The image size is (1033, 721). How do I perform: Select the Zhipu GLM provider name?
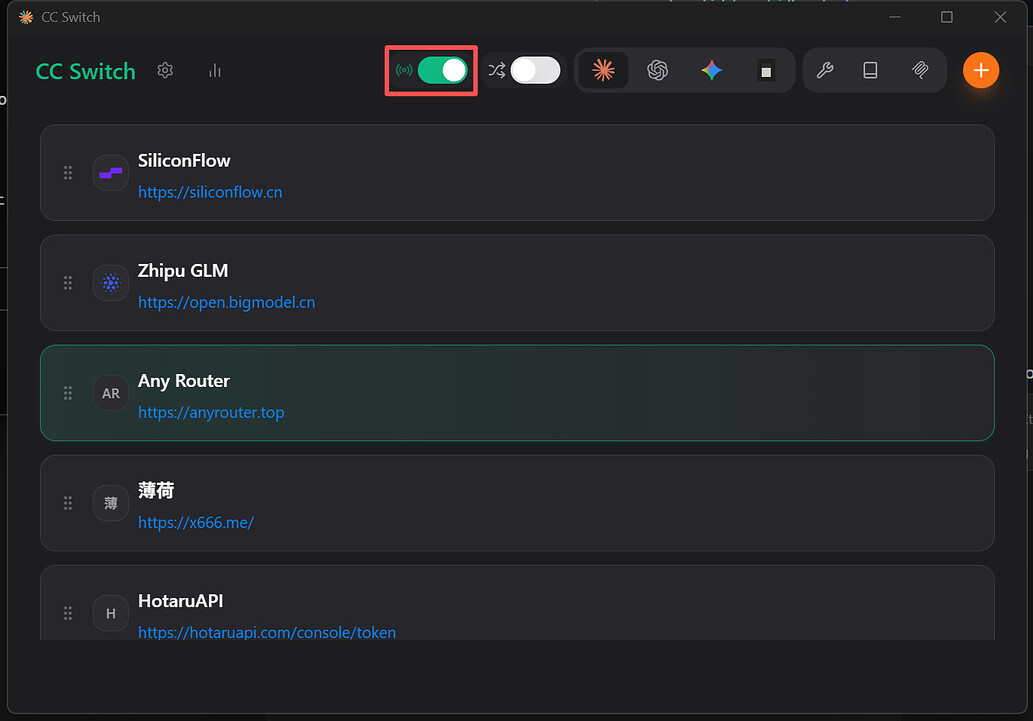(x=183, y=271)
